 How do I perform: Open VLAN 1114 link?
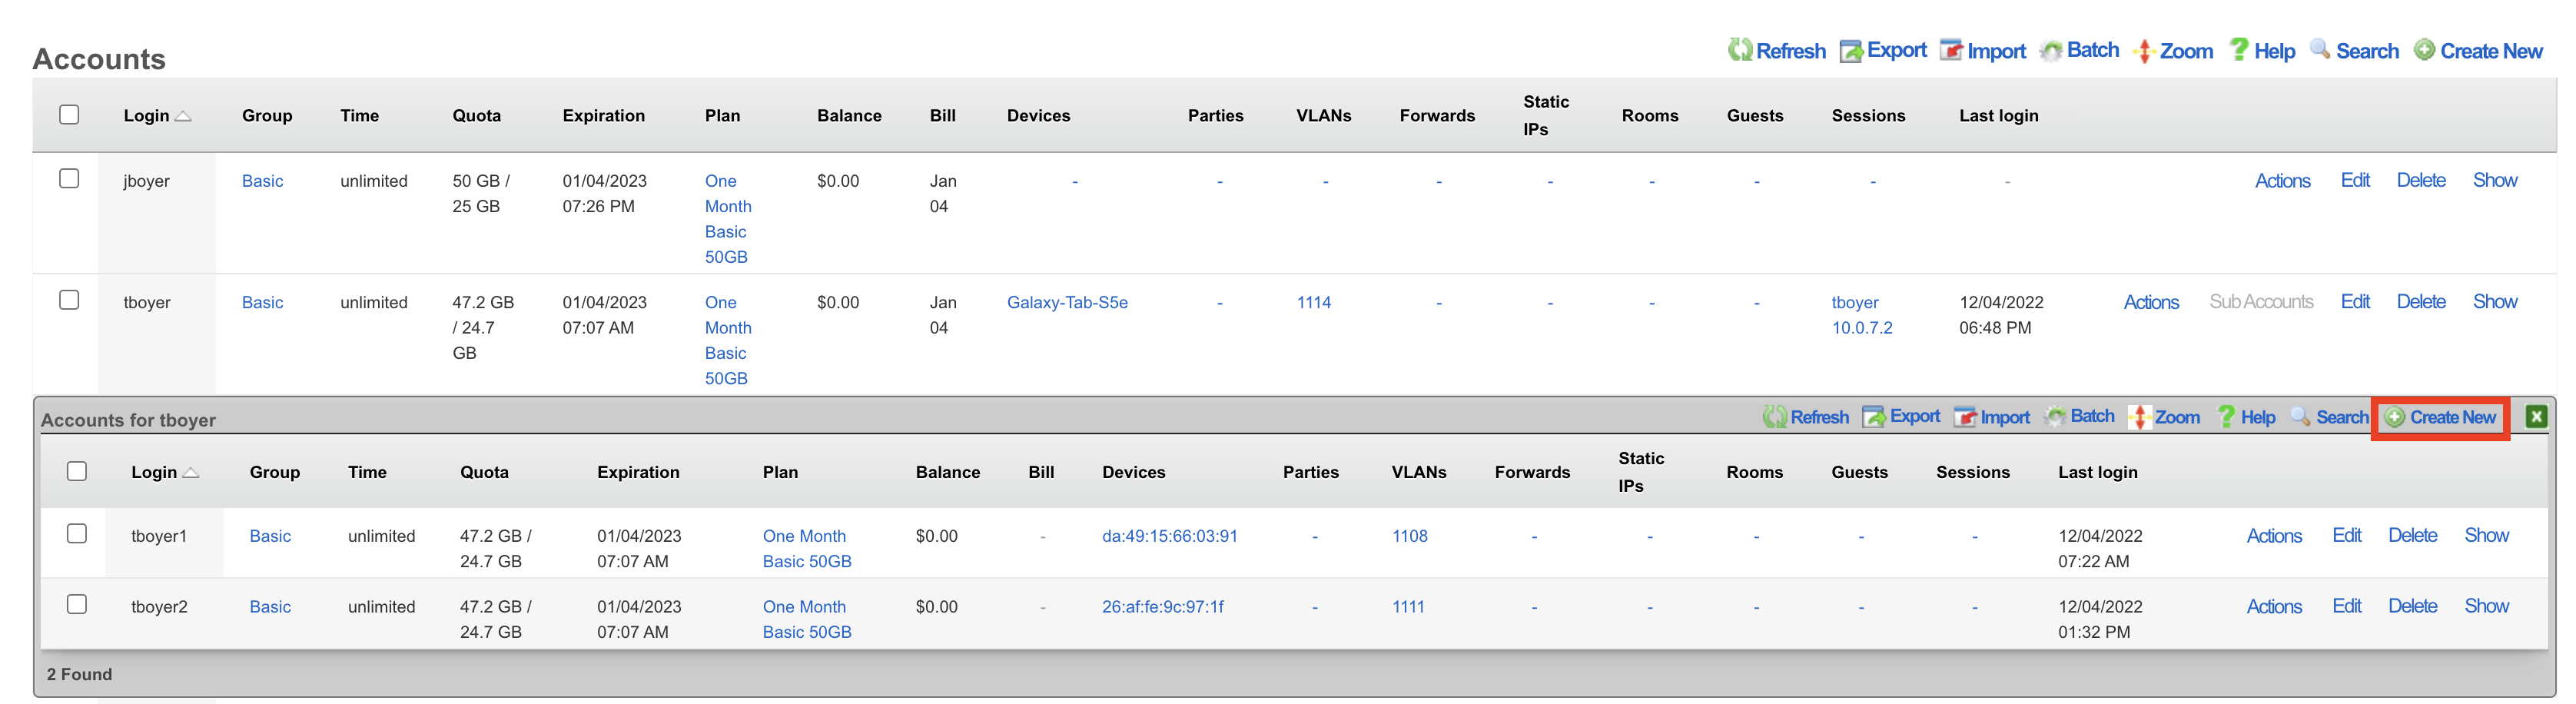point(1314,302)
